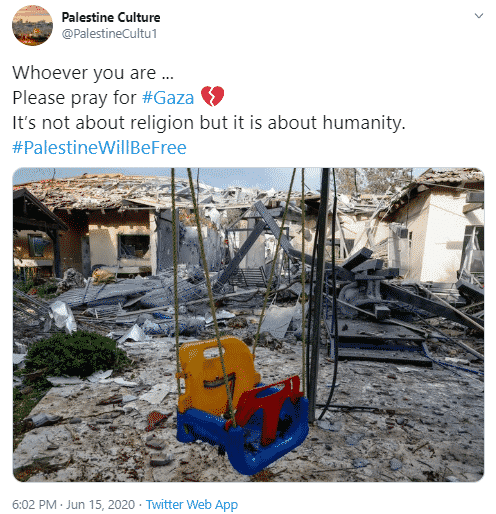The width and height of the screenshot is (496, 514).
Task: Click 'Please pray for' text in tweet
Action: pos(74,98)
